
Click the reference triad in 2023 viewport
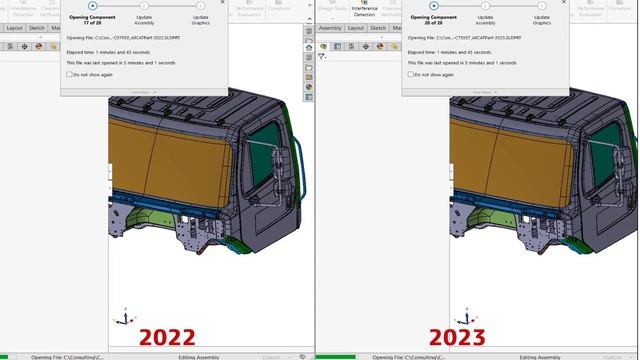466,317
